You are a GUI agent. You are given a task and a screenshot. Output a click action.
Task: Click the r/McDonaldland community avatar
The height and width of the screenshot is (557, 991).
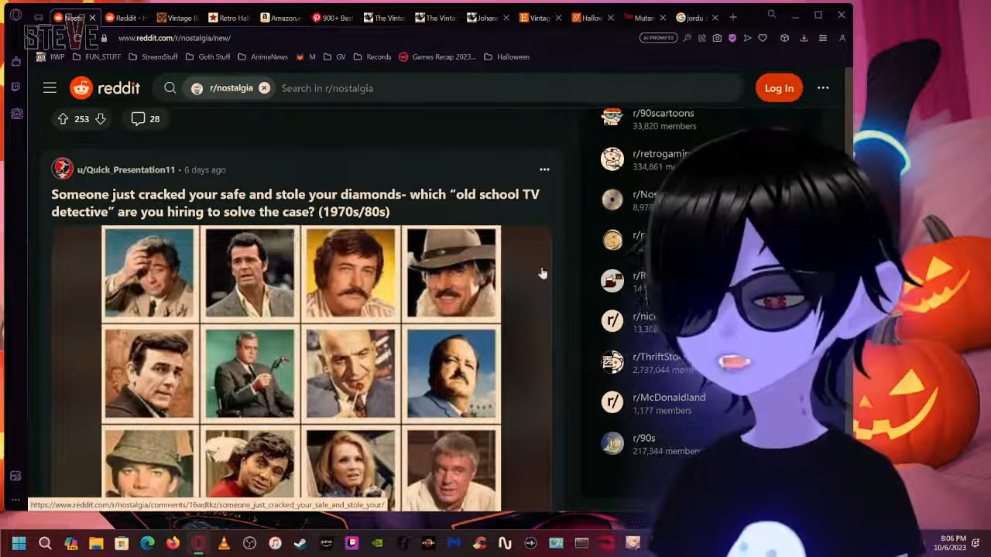coord(612,402)
